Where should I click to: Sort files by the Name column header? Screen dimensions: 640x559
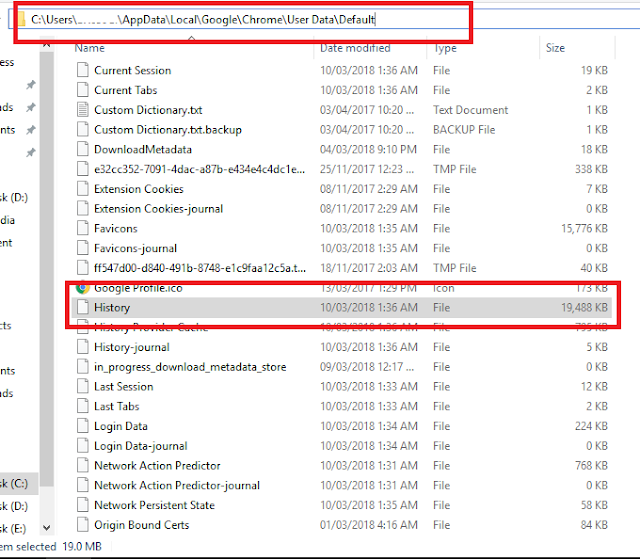coord(89,48)
